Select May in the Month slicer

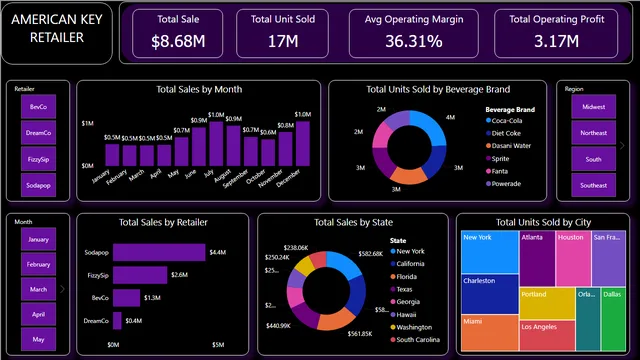click(38, 339)
